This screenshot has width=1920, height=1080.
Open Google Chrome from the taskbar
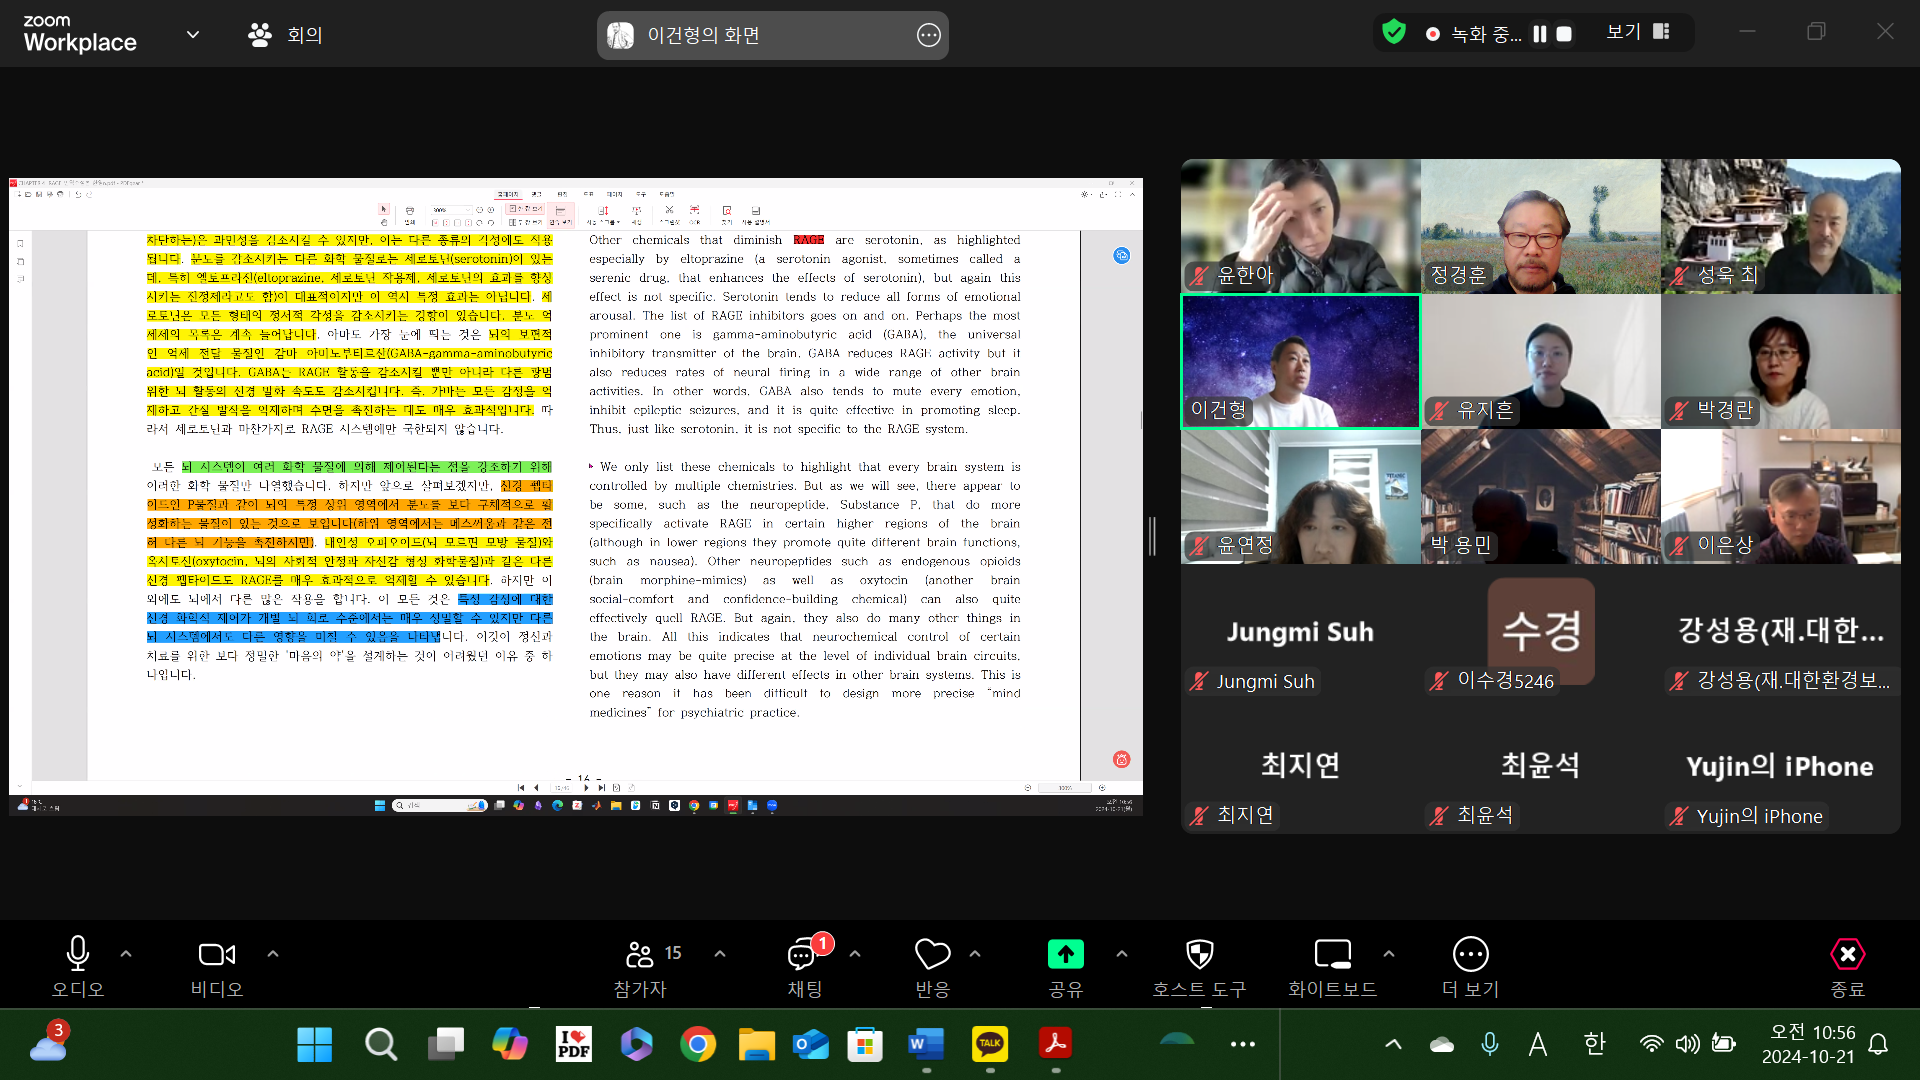coord(698,1044)
